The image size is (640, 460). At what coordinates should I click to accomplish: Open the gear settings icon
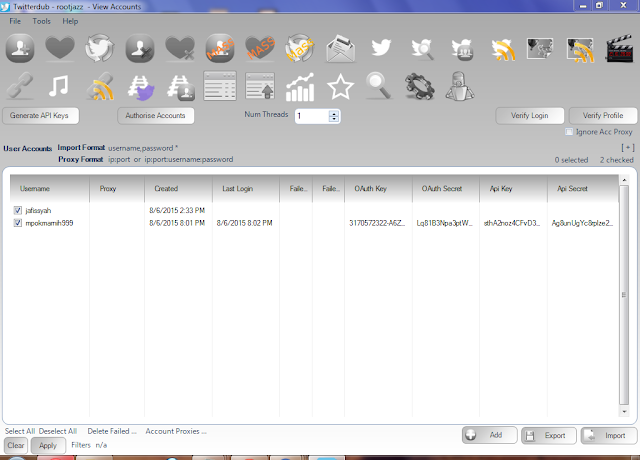point(420,86)
